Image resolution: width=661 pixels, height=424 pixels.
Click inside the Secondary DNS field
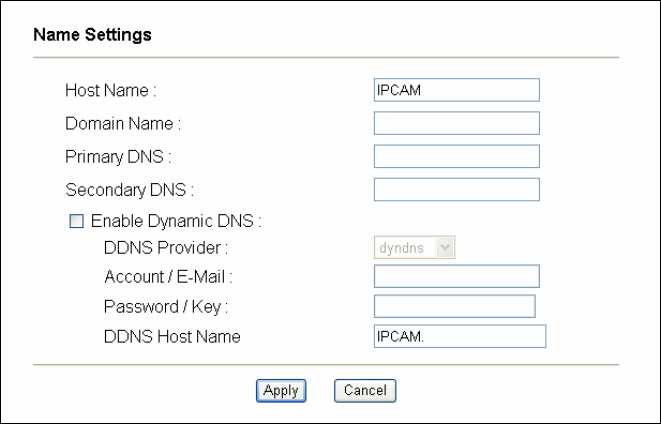coord(456,189)
